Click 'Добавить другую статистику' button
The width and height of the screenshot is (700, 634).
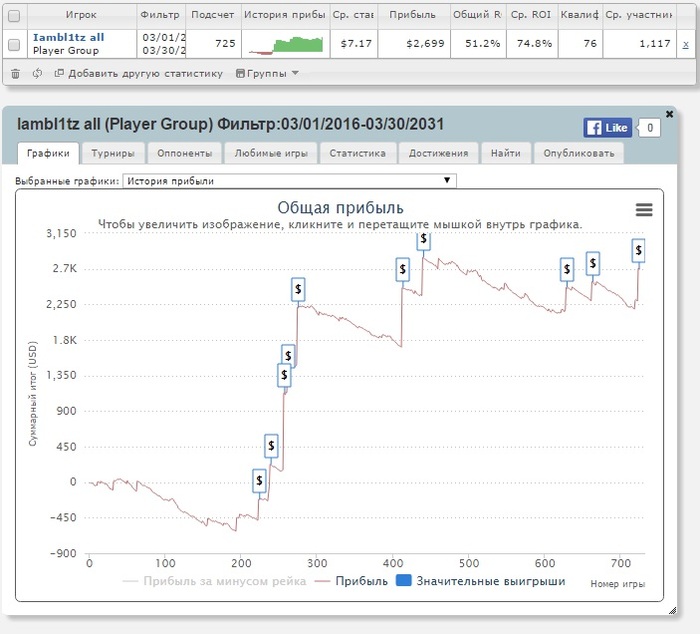click(138, 74)
